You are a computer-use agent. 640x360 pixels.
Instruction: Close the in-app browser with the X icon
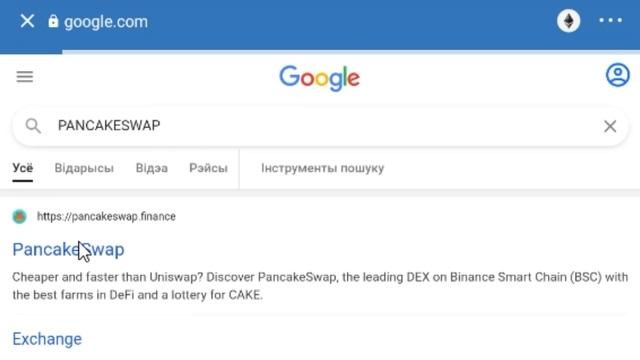pos(27,21)
